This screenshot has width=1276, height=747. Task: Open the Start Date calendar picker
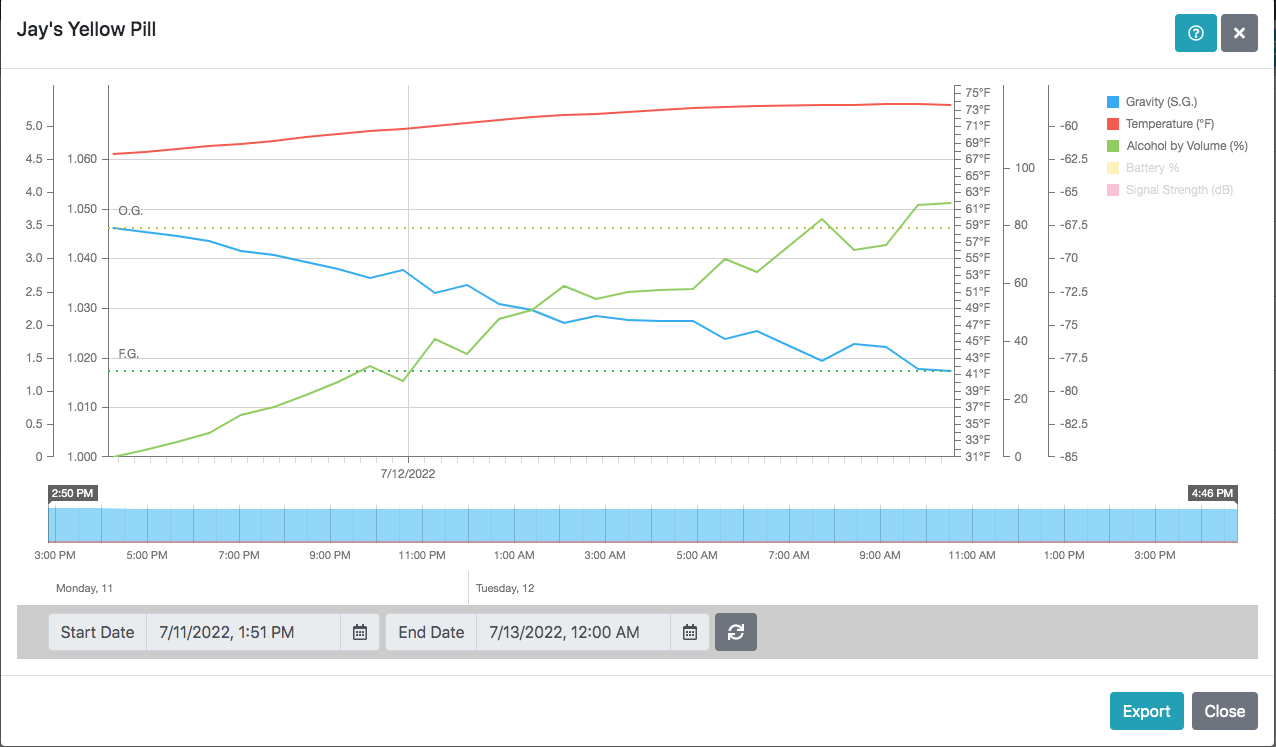[360, 632]
